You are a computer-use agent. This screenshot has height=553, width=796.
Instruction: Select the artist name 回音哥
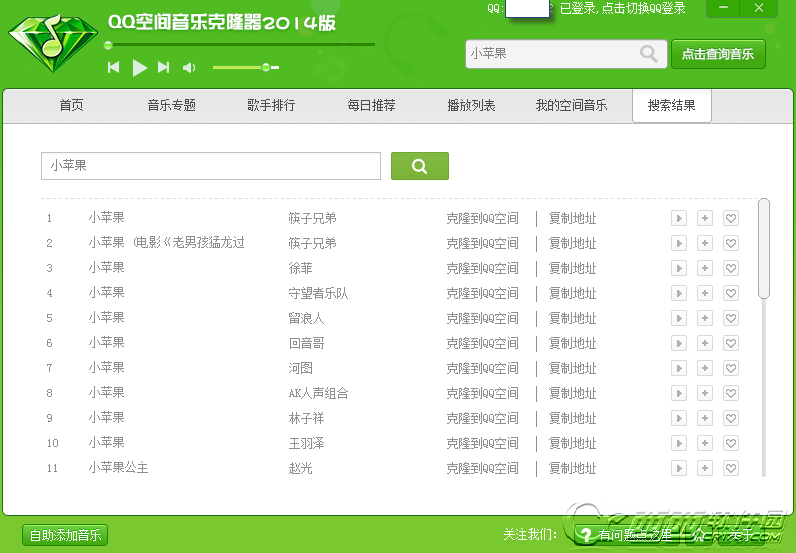pyautogui.click(x=307, y=343)
